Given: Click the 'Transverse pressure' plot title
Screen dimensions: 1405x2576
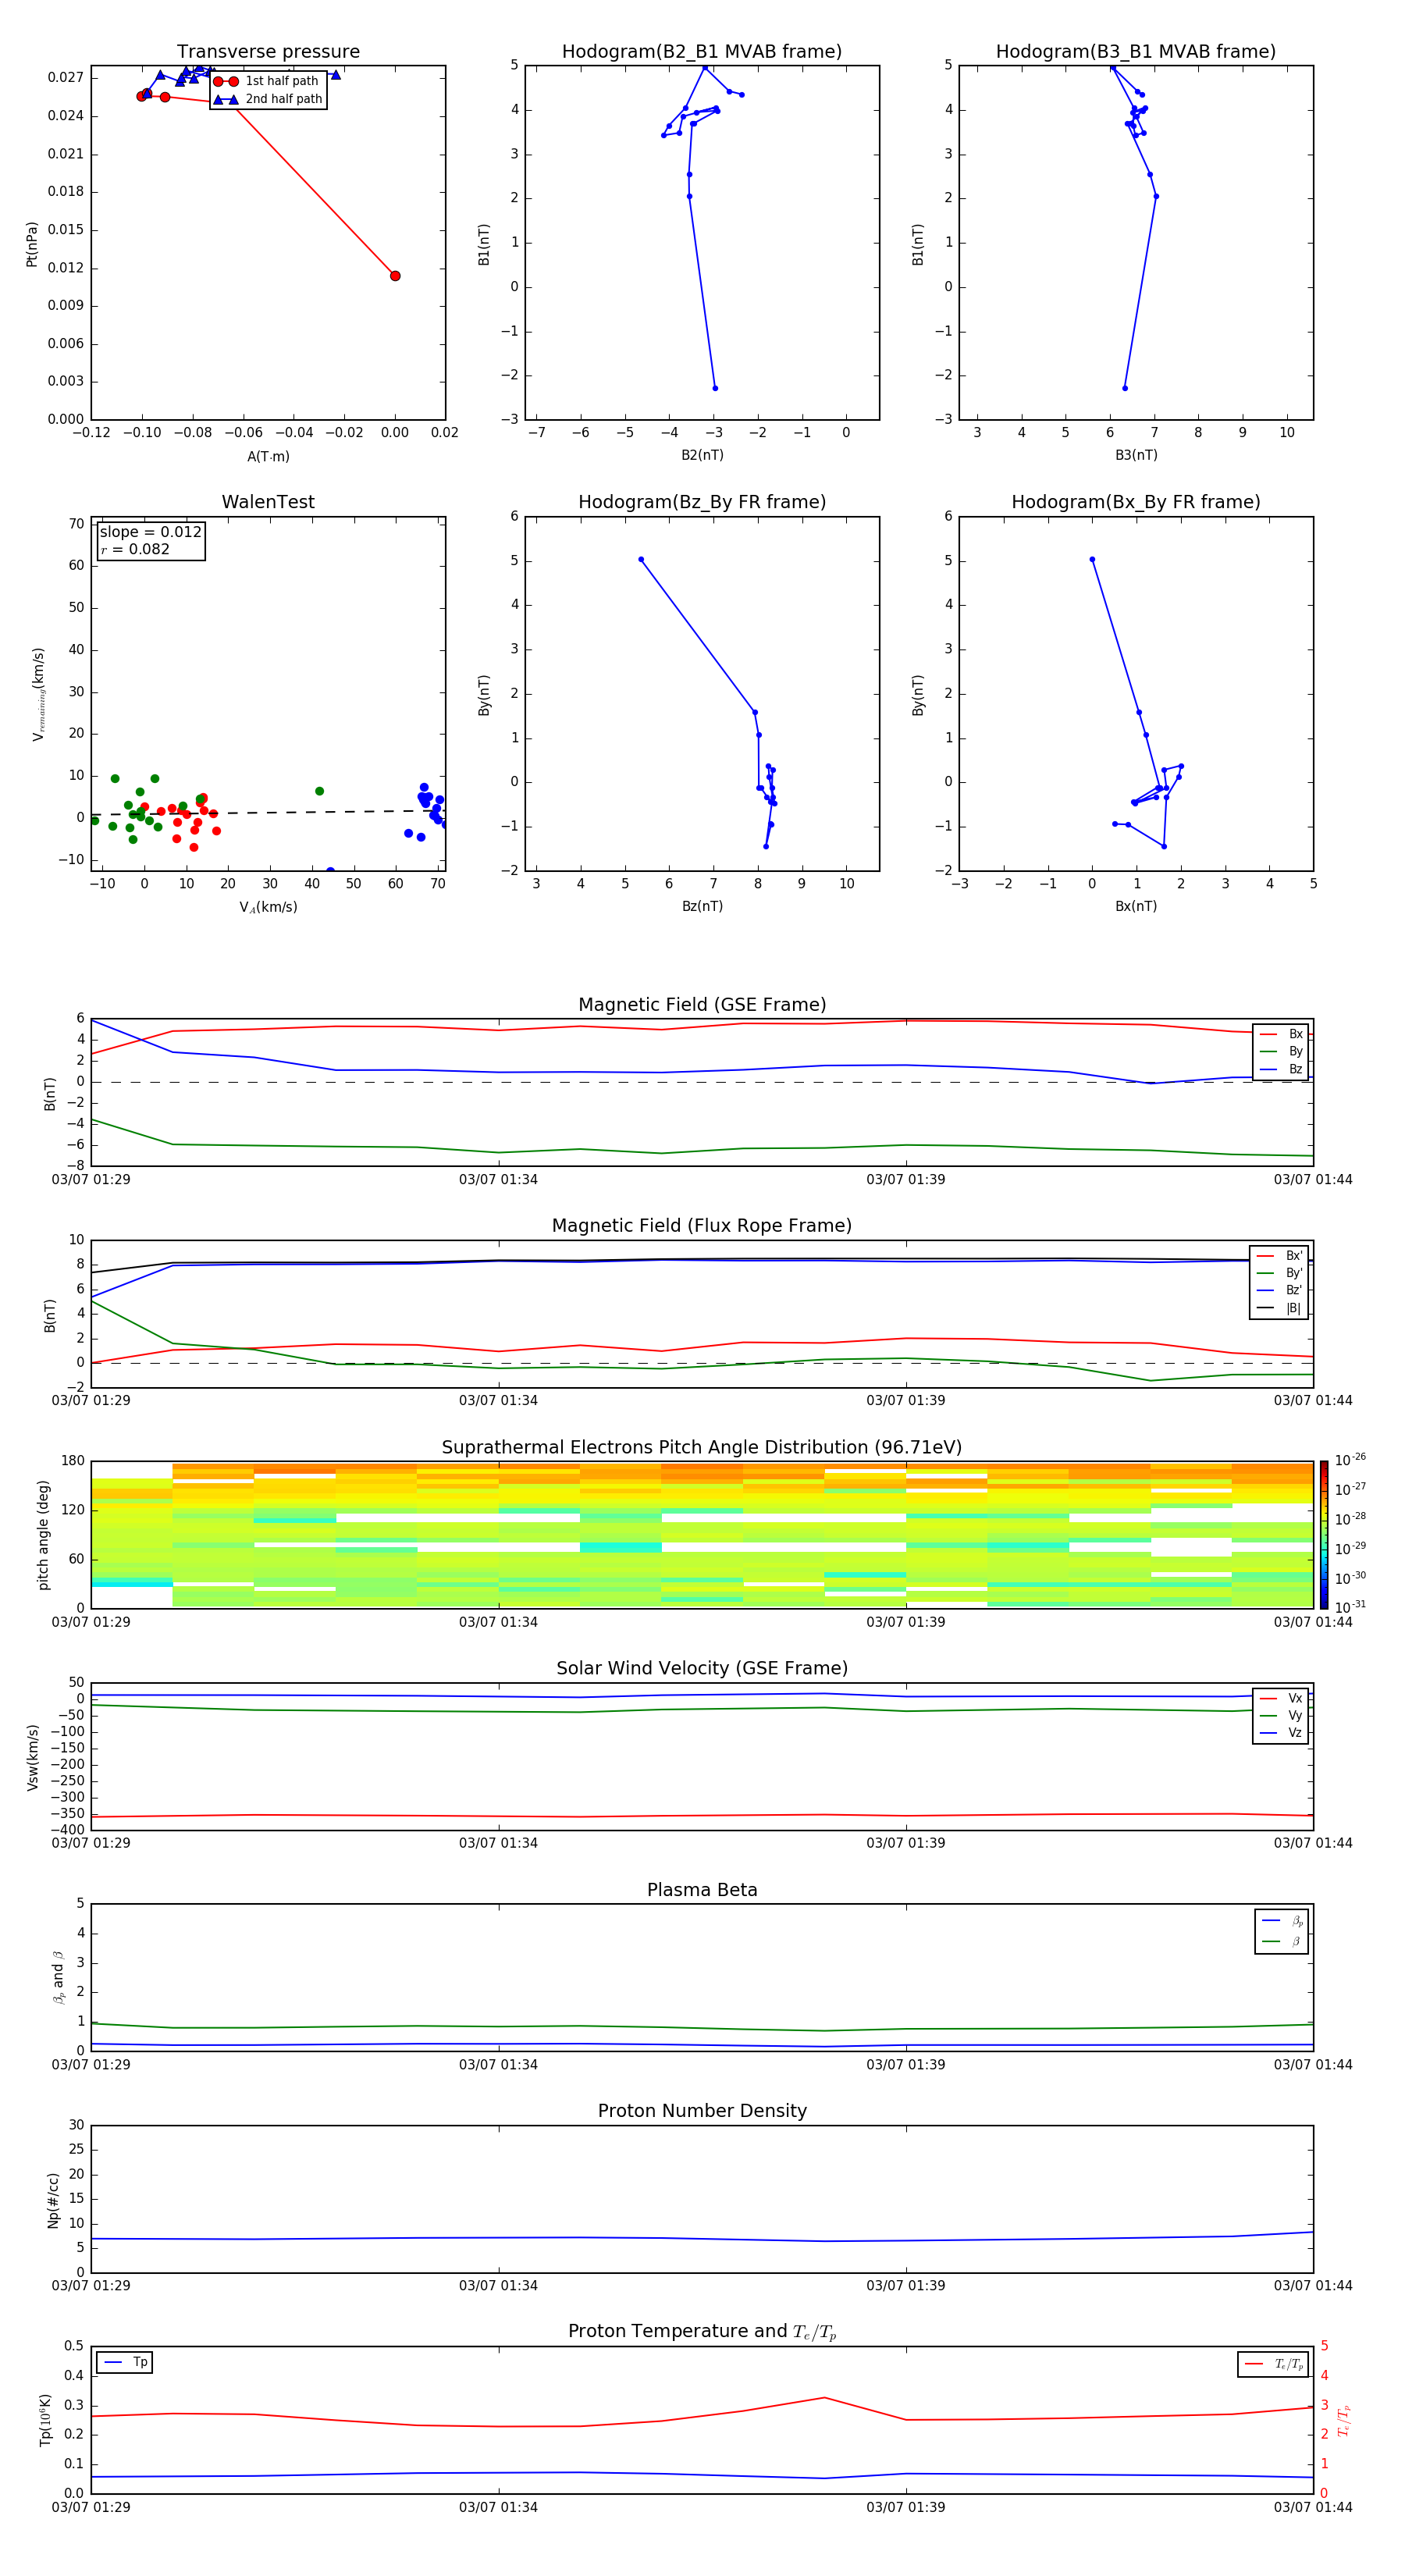Looking at the screenshot, I should coord(268,52).
